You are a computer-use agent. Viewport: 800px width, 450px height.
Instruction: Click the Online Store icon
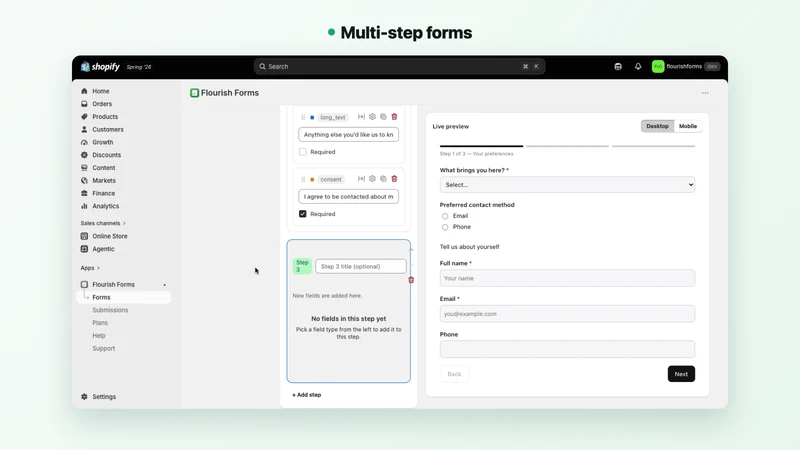[x=84, y=236]
